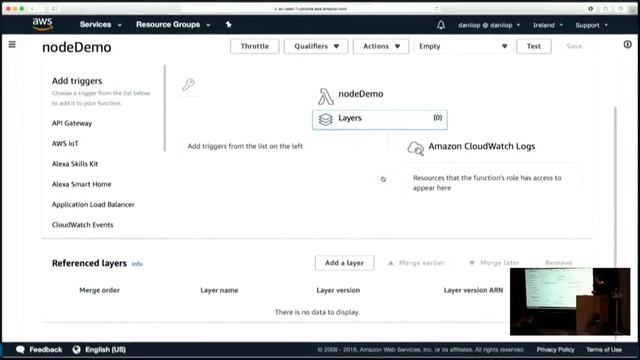Open the danilop account dropdown
This screenshot has height=360, width=640.
(489, 25)
